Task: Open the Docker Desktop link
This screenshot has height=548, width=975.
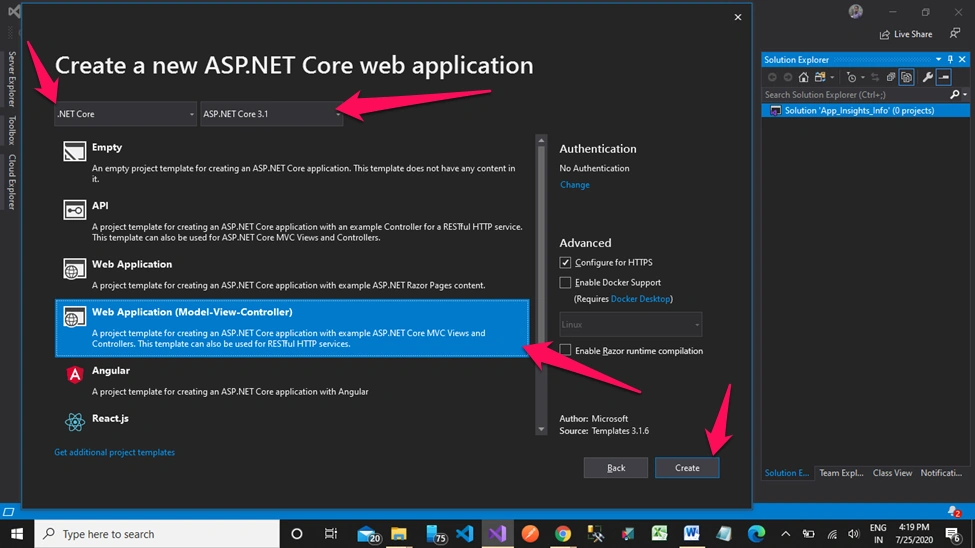Action: pos(640,299)
